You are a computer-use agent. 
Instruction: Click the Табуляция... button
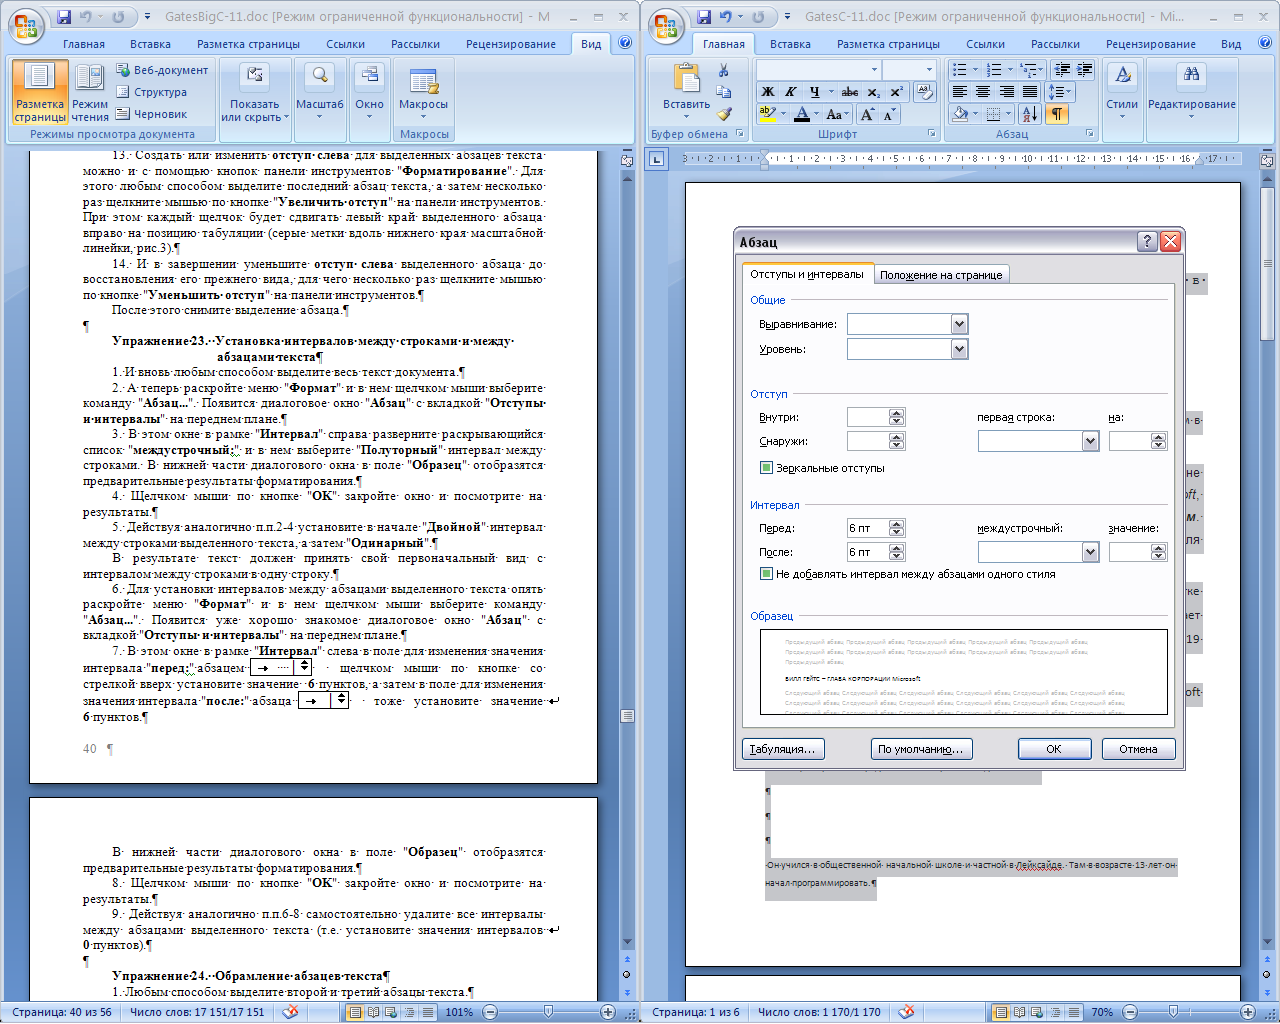coord(782,749)
